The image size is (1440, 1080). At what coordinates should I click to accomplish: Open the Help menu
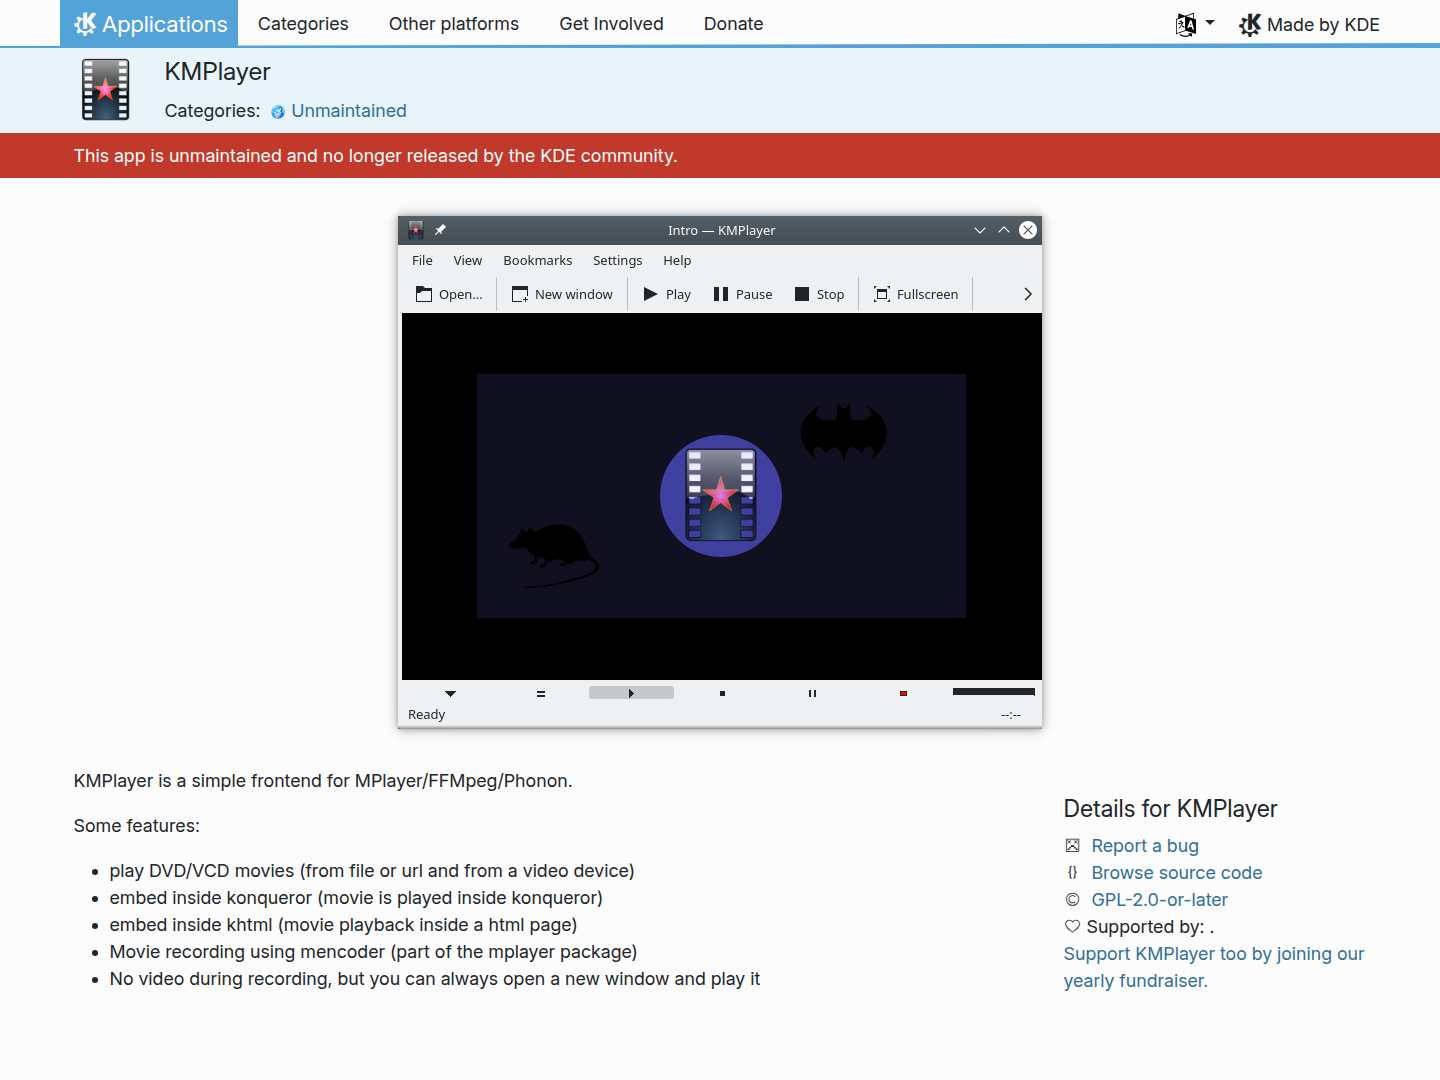[x=677, y=260]
